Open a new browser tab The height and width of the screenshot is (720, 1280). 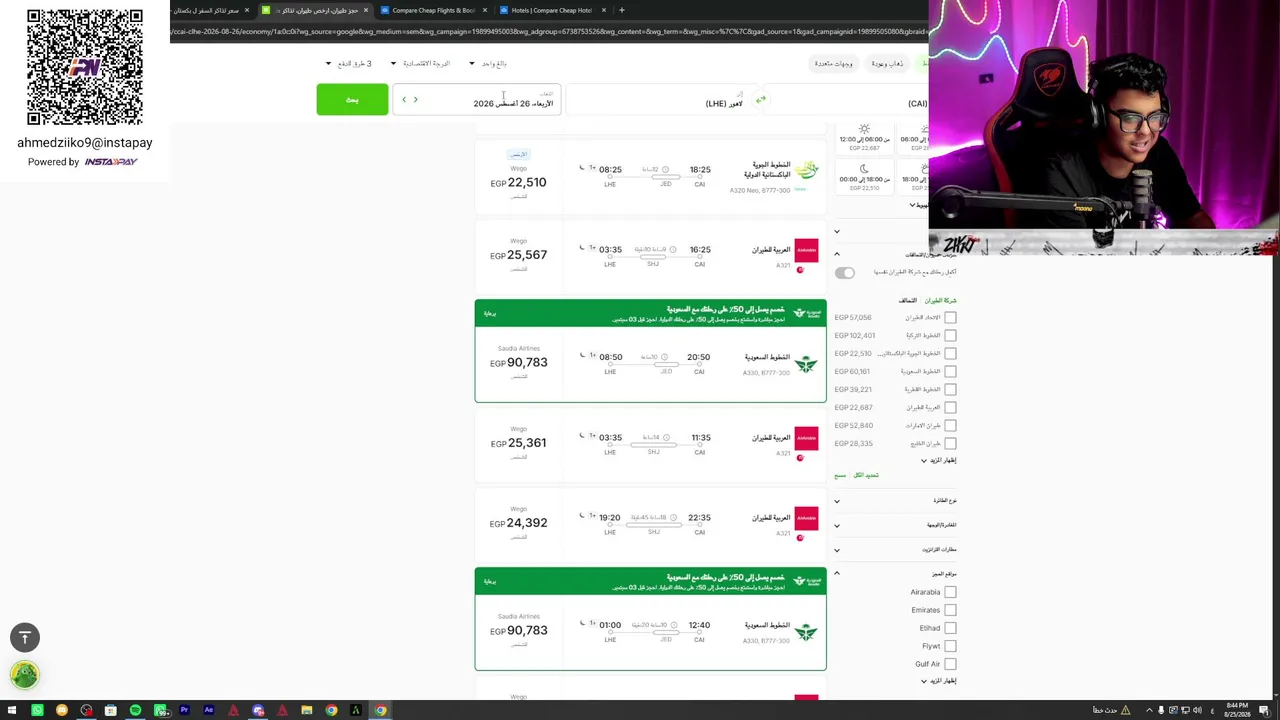(622, 10)
